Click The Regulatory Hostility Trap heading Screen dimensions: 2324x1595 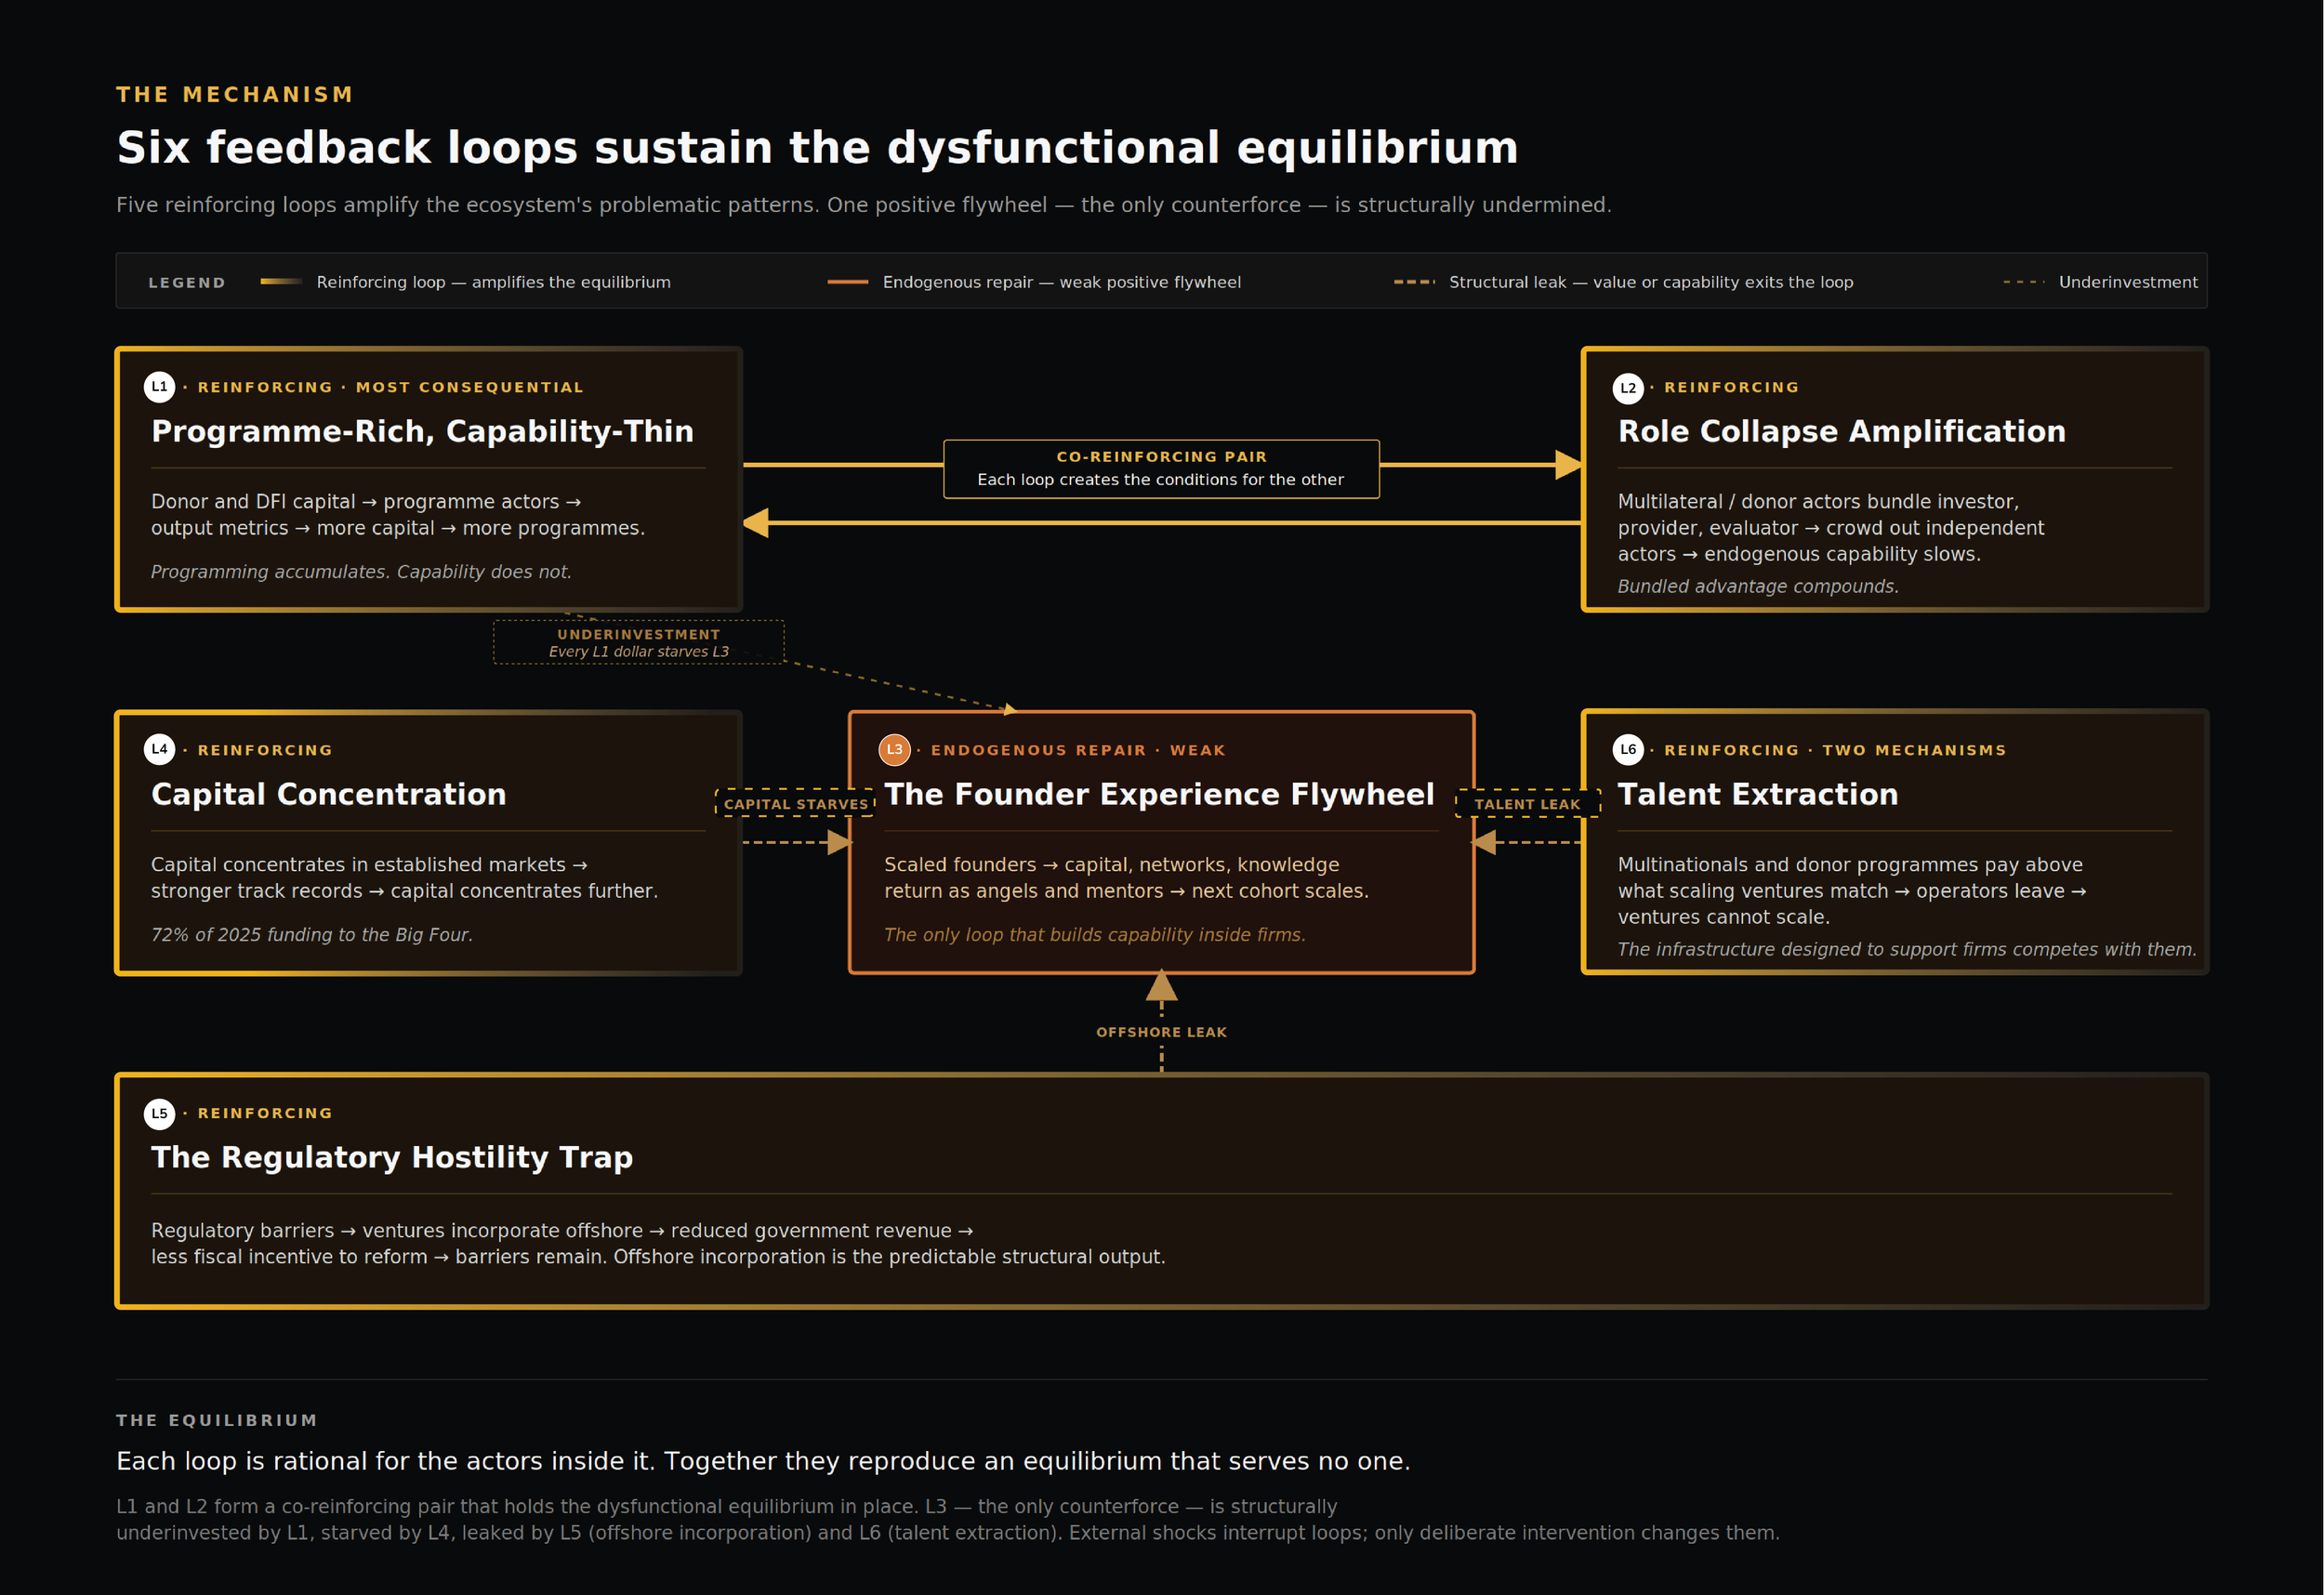point(392,1157)
